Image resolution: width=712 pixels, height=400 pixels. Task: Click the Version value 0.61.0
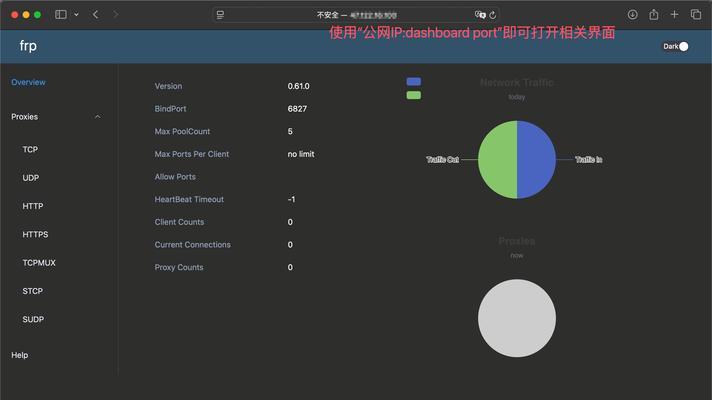pyautogui.click(x=298, y=86)
